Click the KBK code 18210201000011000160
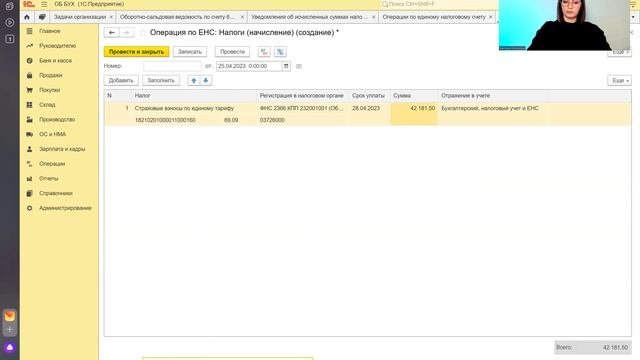This screenshot has width=640, height=360. tap(165, 120)
